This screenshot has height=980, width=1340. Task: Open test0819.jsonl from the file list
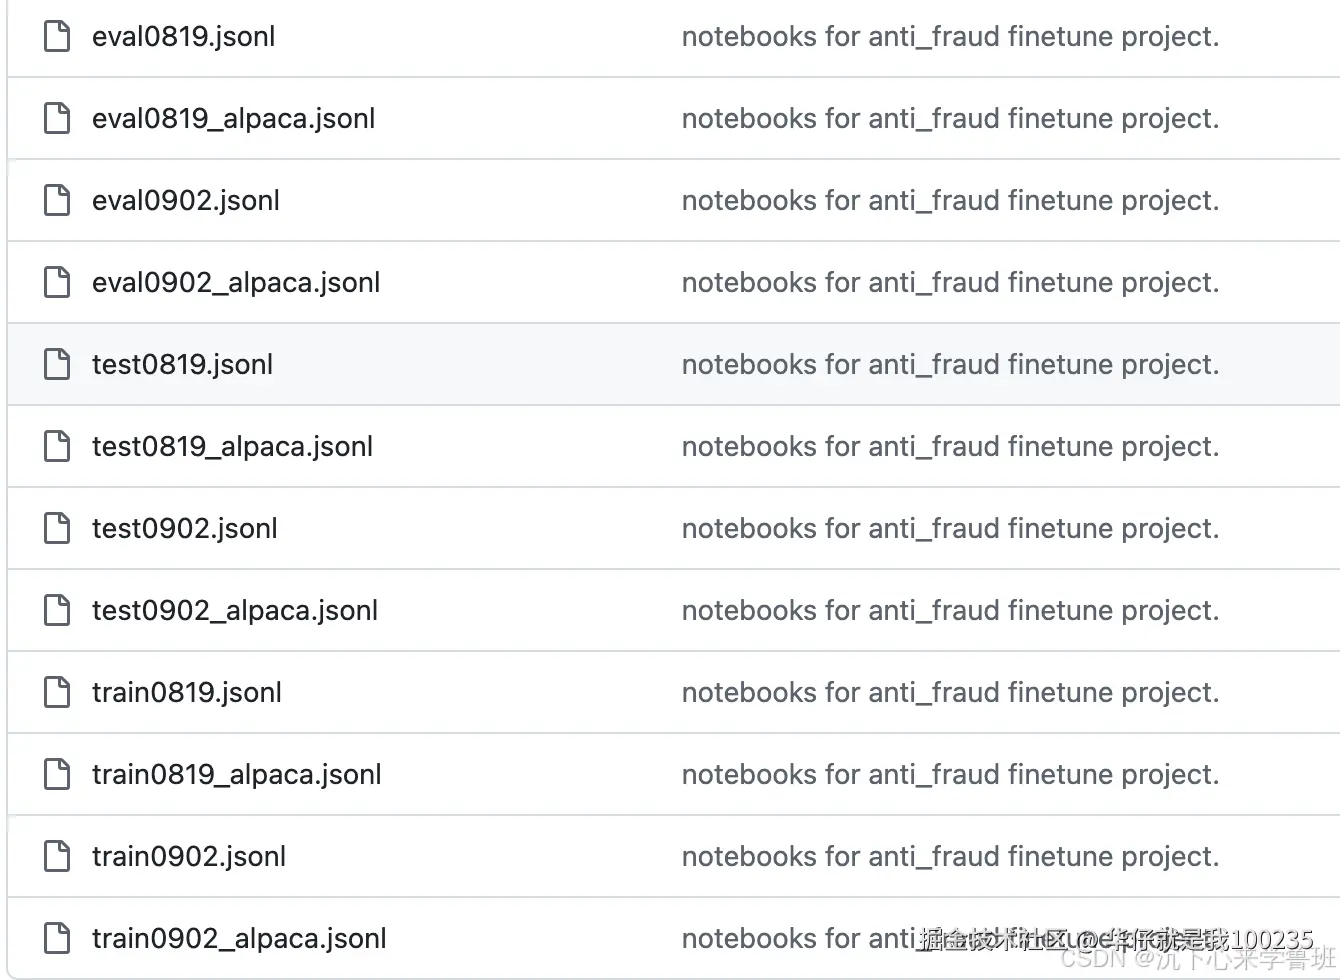click(x=182, y=365)
